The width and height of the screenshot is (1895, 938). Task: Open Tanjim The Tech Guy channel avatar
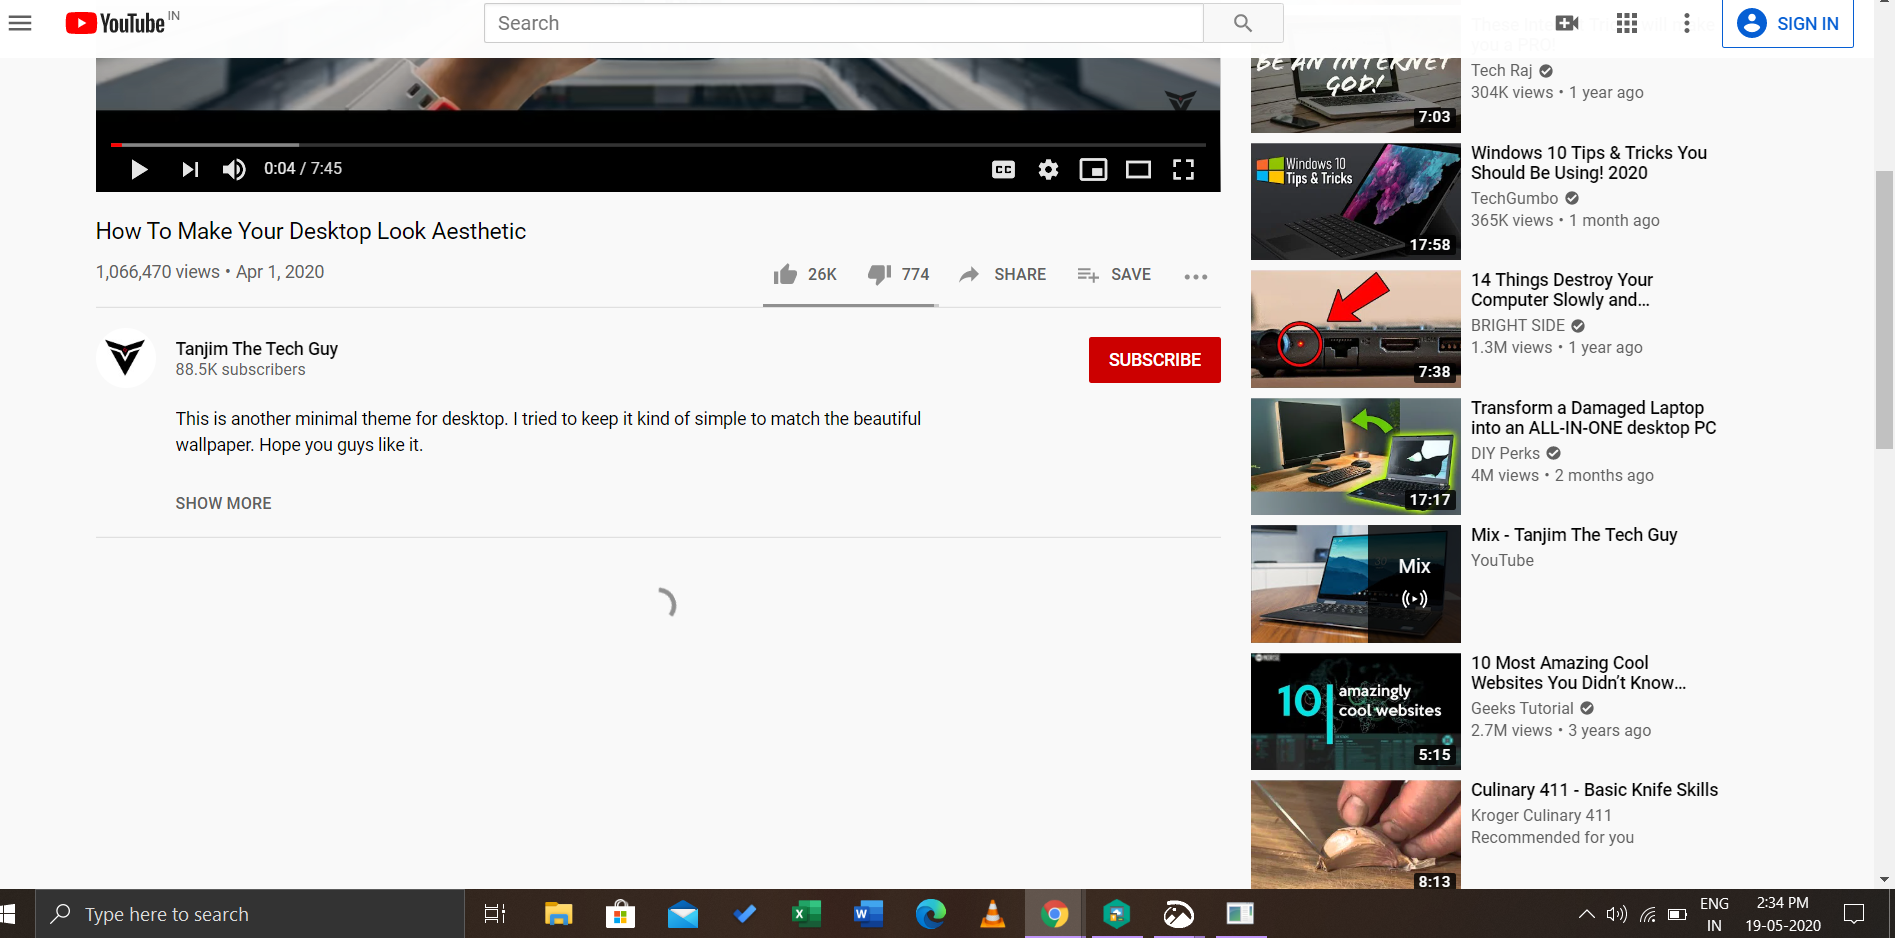point(126,358)
